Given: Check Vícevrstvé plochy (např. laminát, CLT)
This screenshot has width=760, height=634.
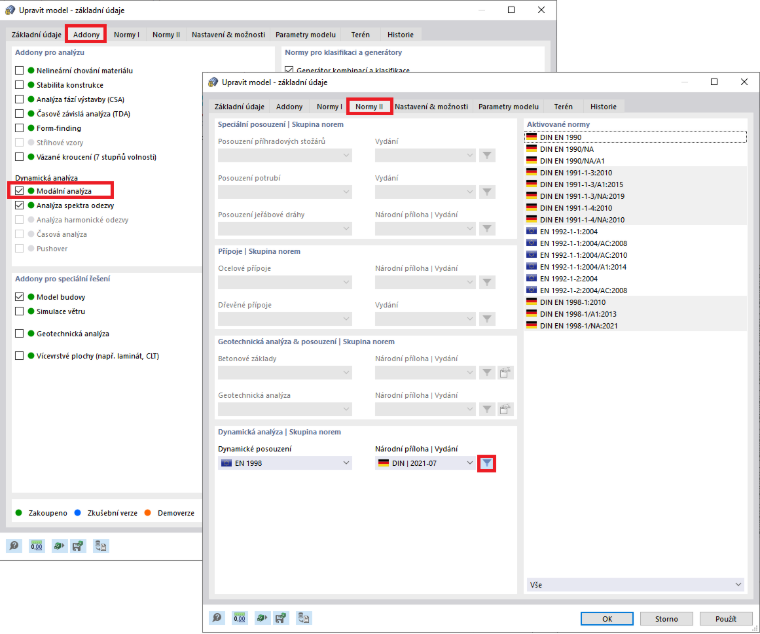Looking at the screenshot, I should 19,356.
